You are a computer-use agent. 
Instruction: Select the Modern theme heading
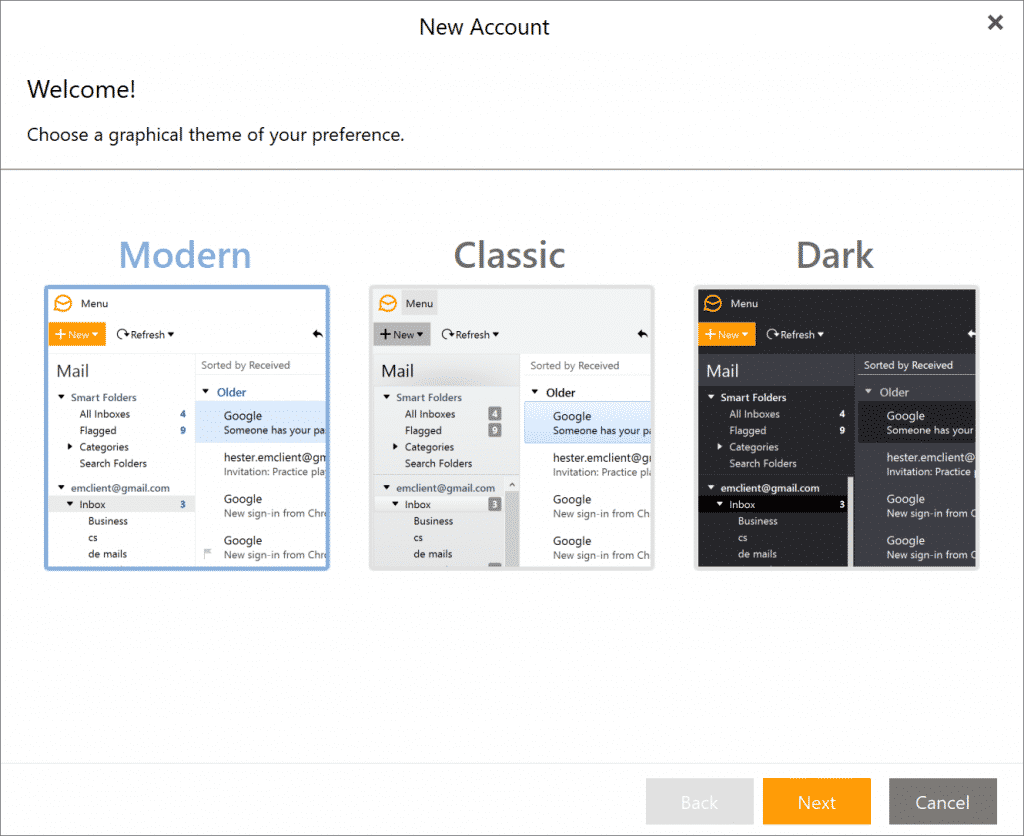[185, 255]
